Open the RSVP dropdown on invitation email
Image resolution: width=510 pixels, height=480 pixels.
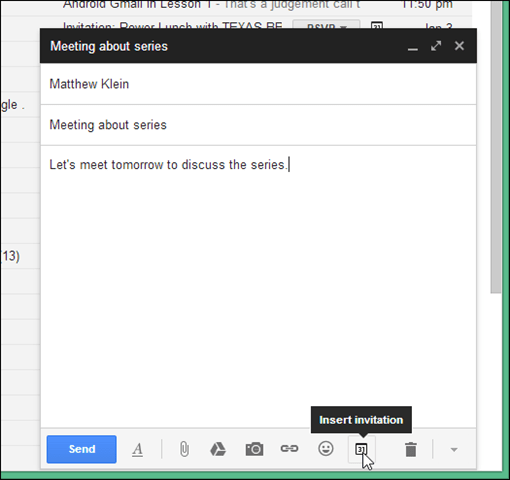326,25
